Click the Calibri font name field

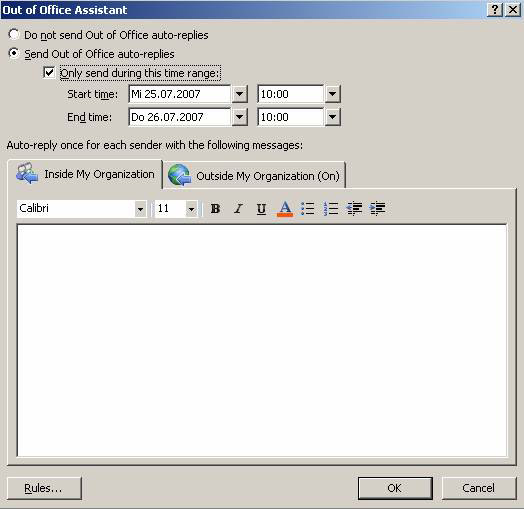pyautogui.click(x=76, y=209)
